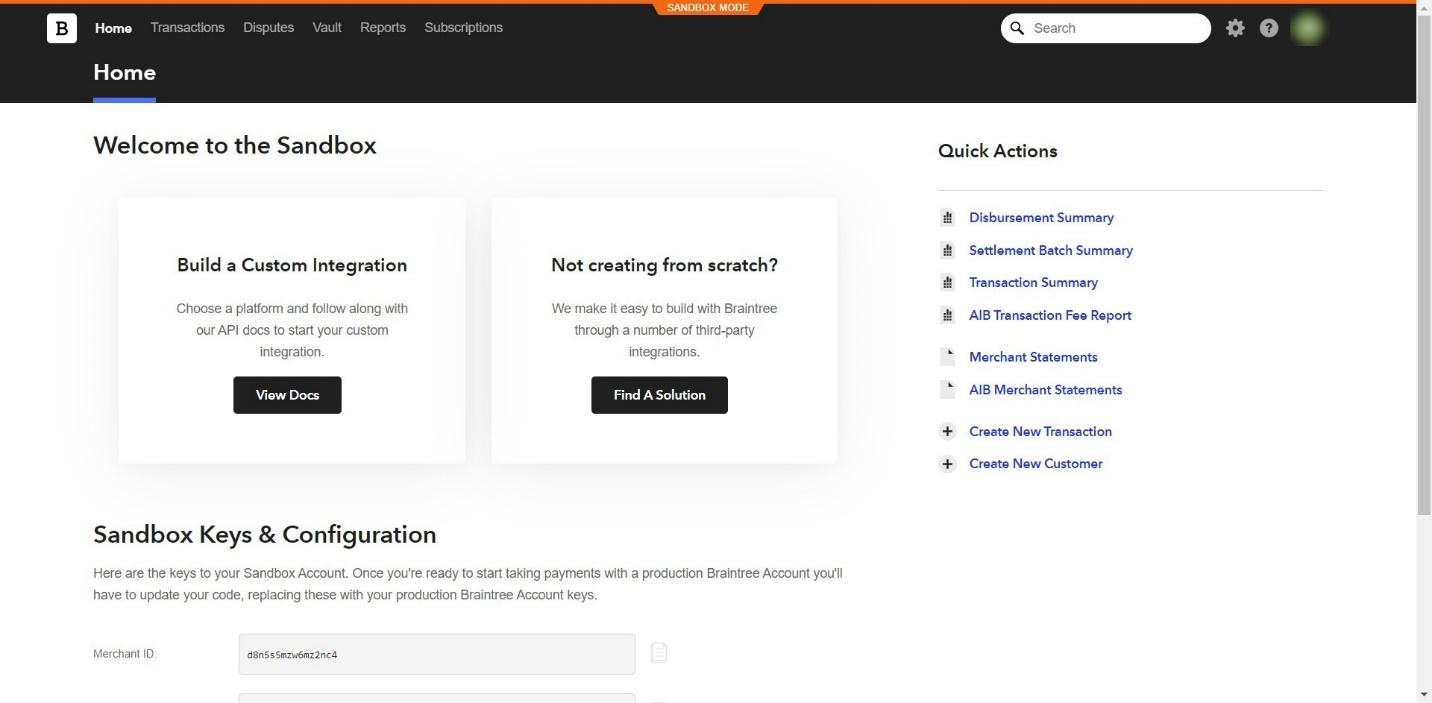Open the Merchant Statements link
This screenshot has width=1432, height=703.
click(1033, 357)
